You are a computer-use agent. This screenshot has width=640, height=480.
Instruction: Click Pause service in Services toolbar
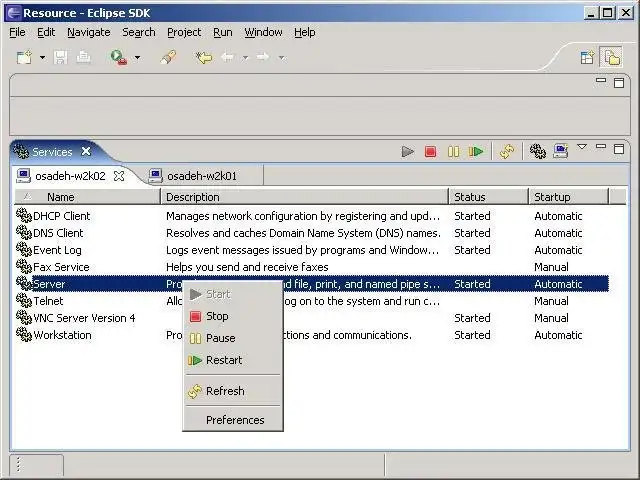click(453, 152)
